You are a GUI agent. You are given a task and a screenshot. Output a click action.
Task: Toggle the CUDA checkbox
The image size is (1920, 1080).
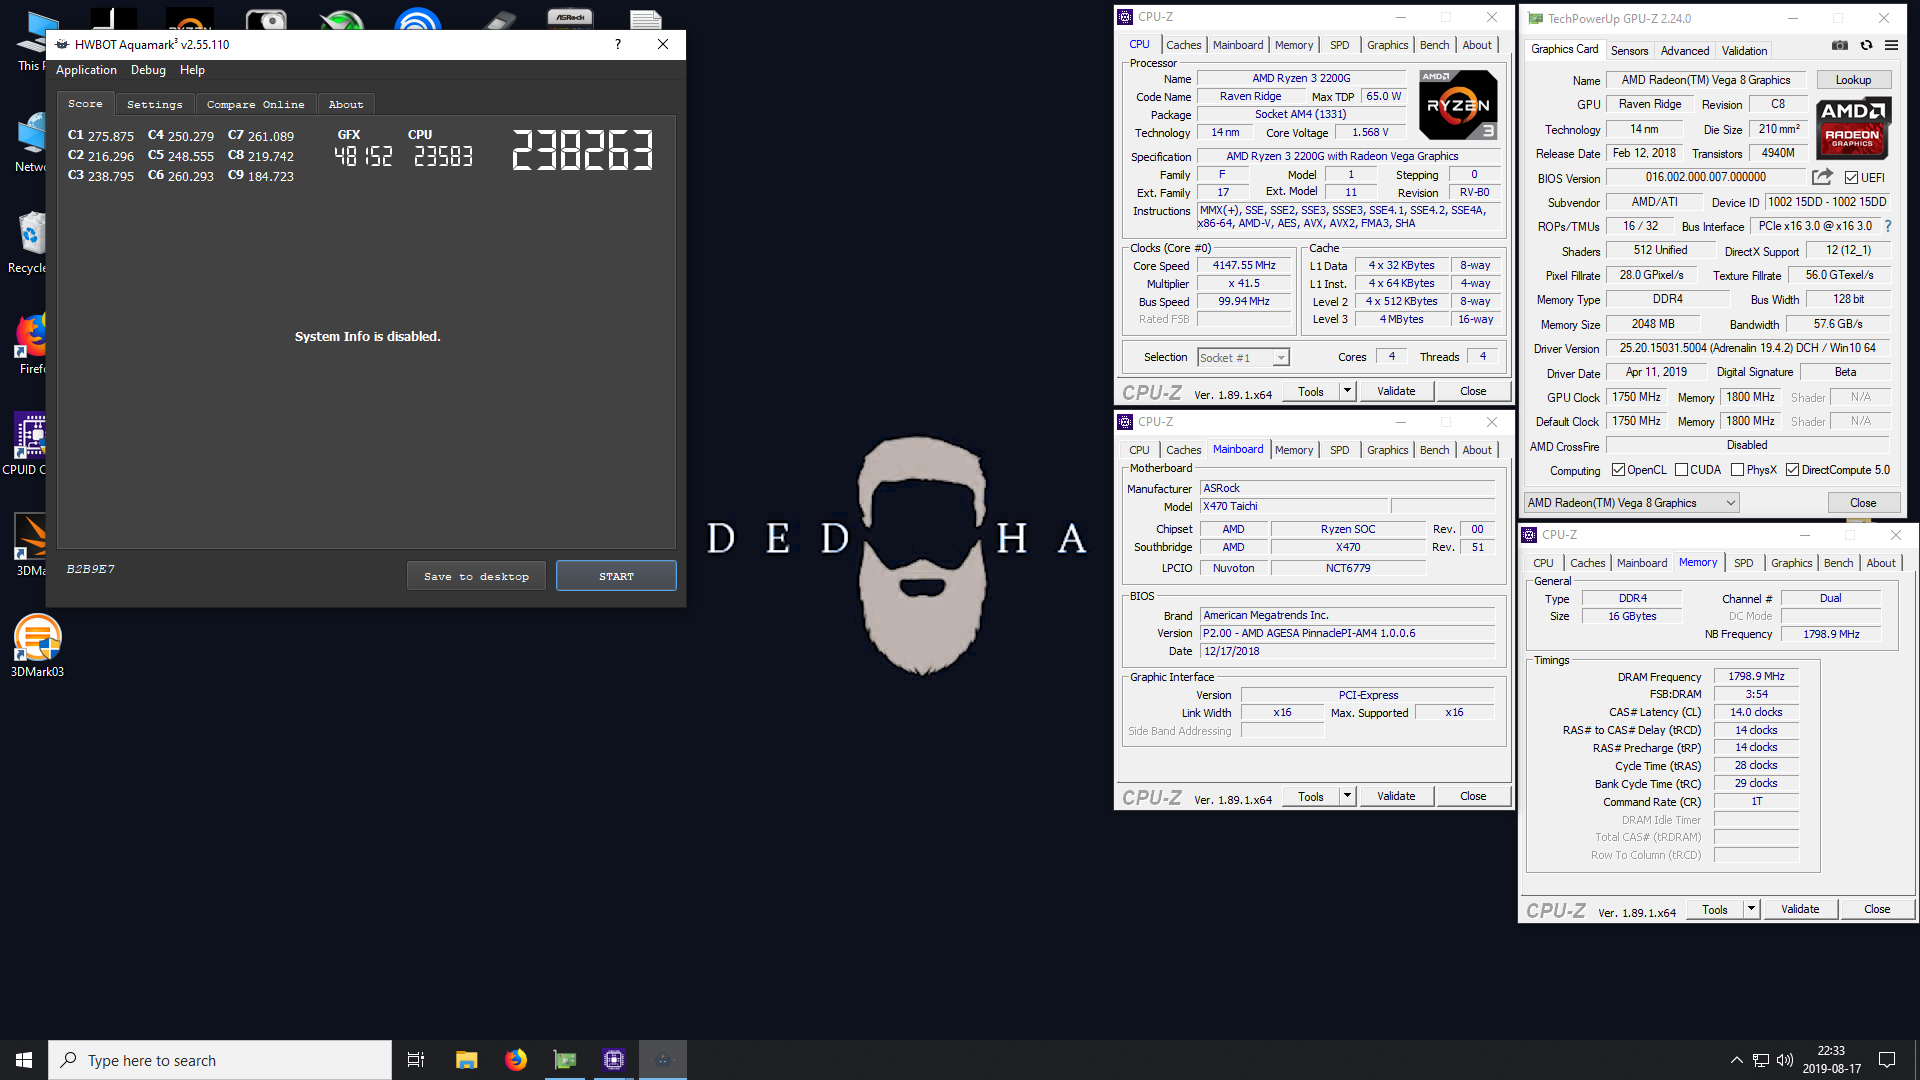click(1682, 470)
